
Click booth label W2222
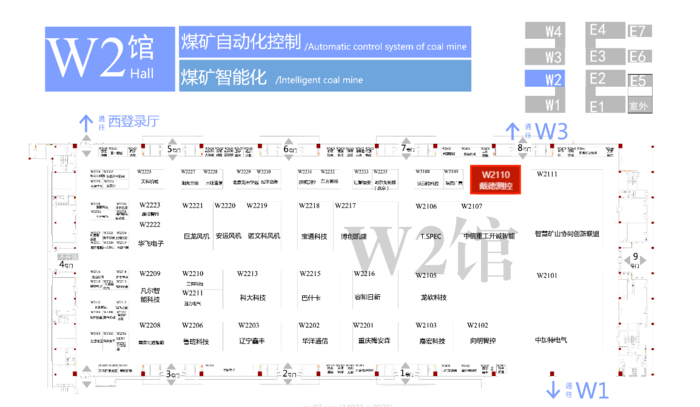150,224
